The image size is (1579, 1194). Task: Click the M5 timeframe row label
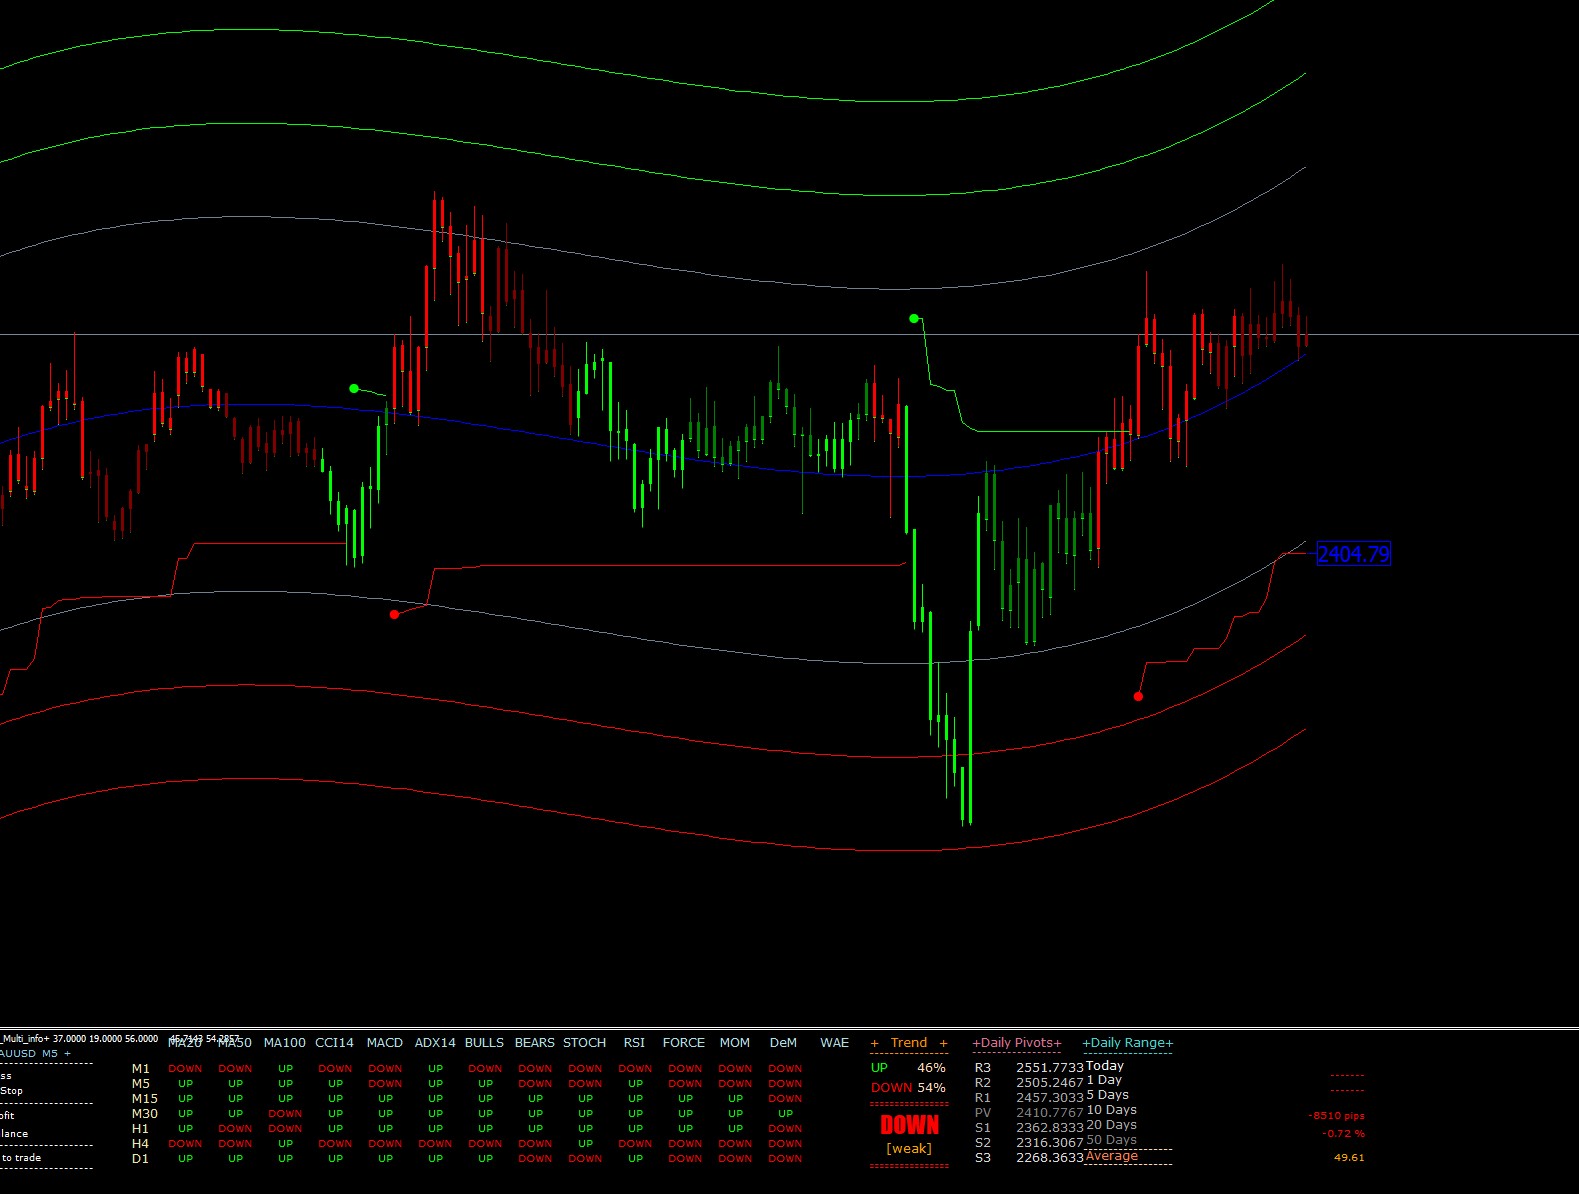tap(141, 1084)
